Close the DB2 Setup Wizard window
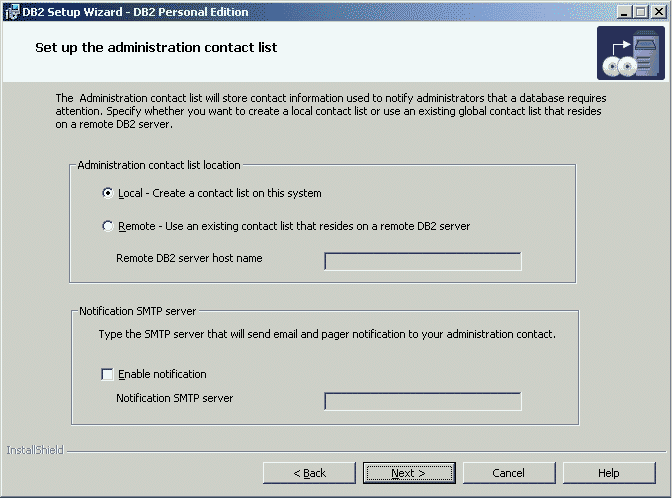The image size is (672, 498). pyautogui.click(x=658, y=11)
